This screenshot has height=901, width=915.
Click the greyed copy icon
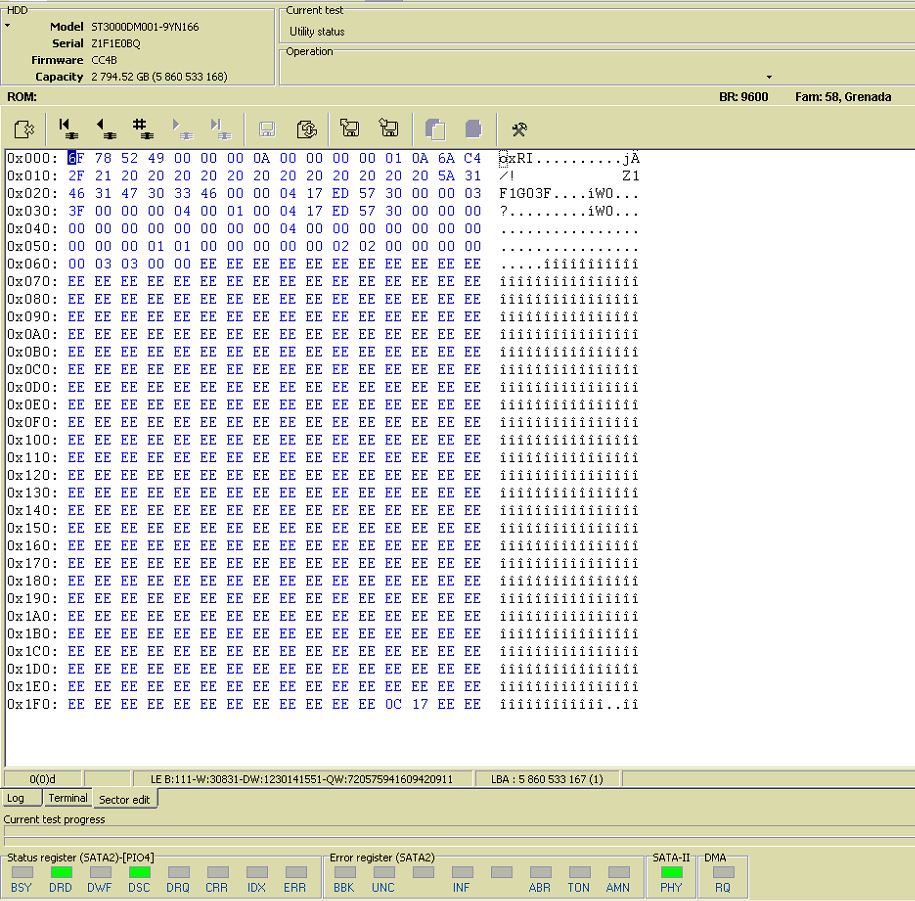click(x=435, y=129)
